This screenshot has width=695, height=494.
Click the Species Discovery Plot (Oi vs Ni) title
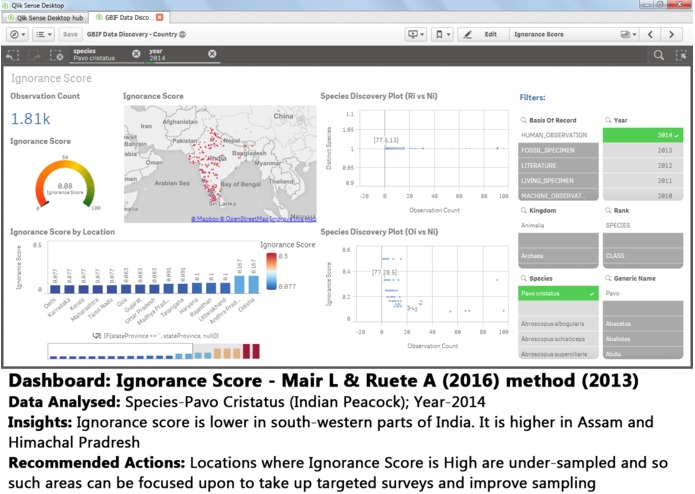click(x=379, y=232)
